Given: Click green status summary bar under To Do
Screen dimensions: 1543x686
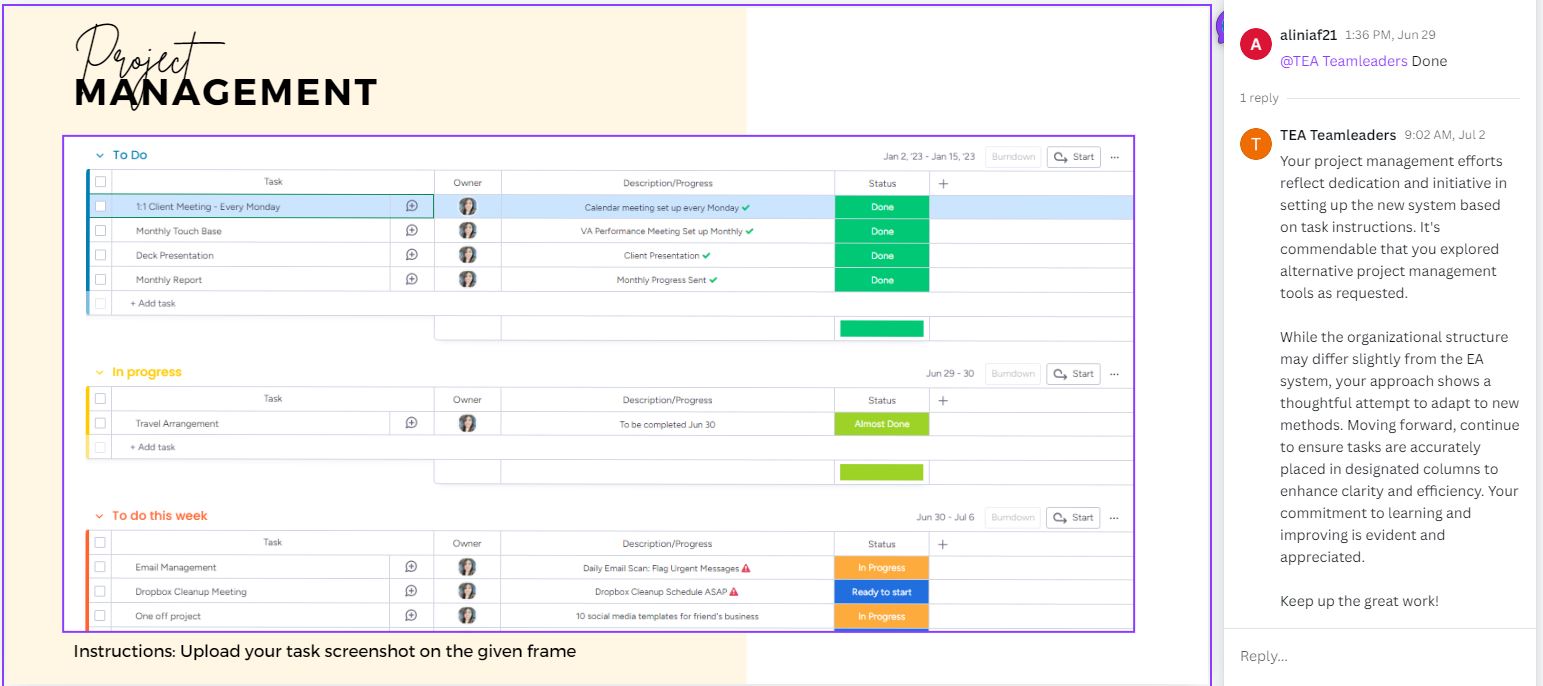Looking at the screenshot, I should [882, 328].
